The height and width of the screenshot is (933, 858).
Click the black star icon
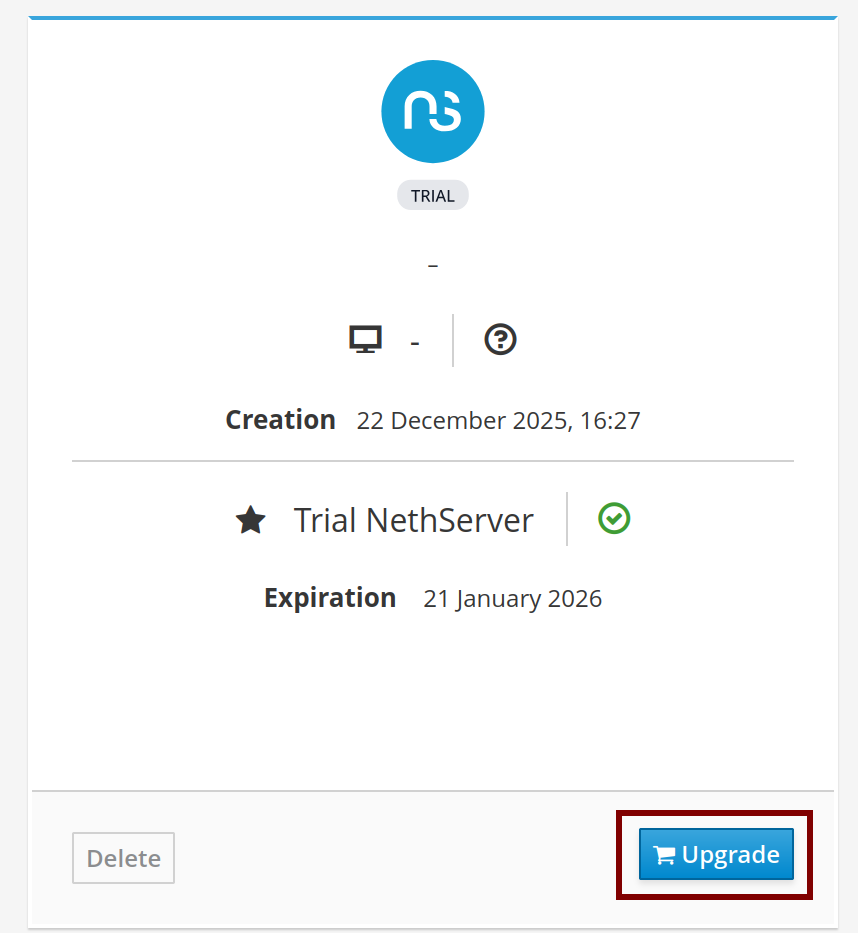pyautogui.click(x=250, y=520)
